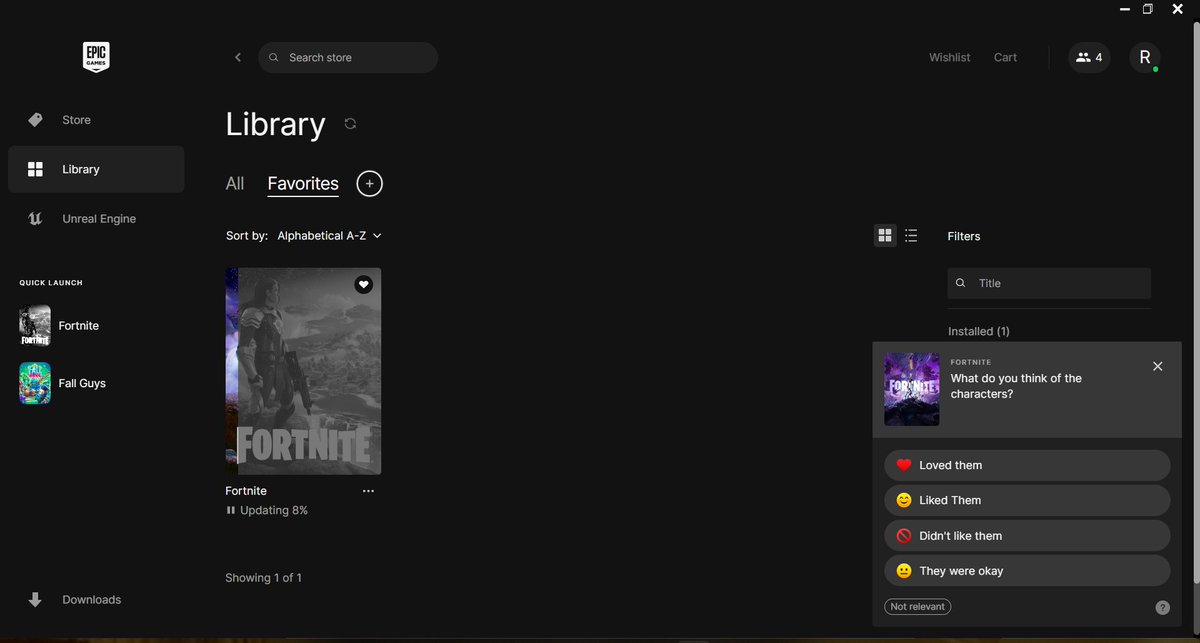Click the Search store field
Screen dimensions: 1200x643
pos(348,57)
